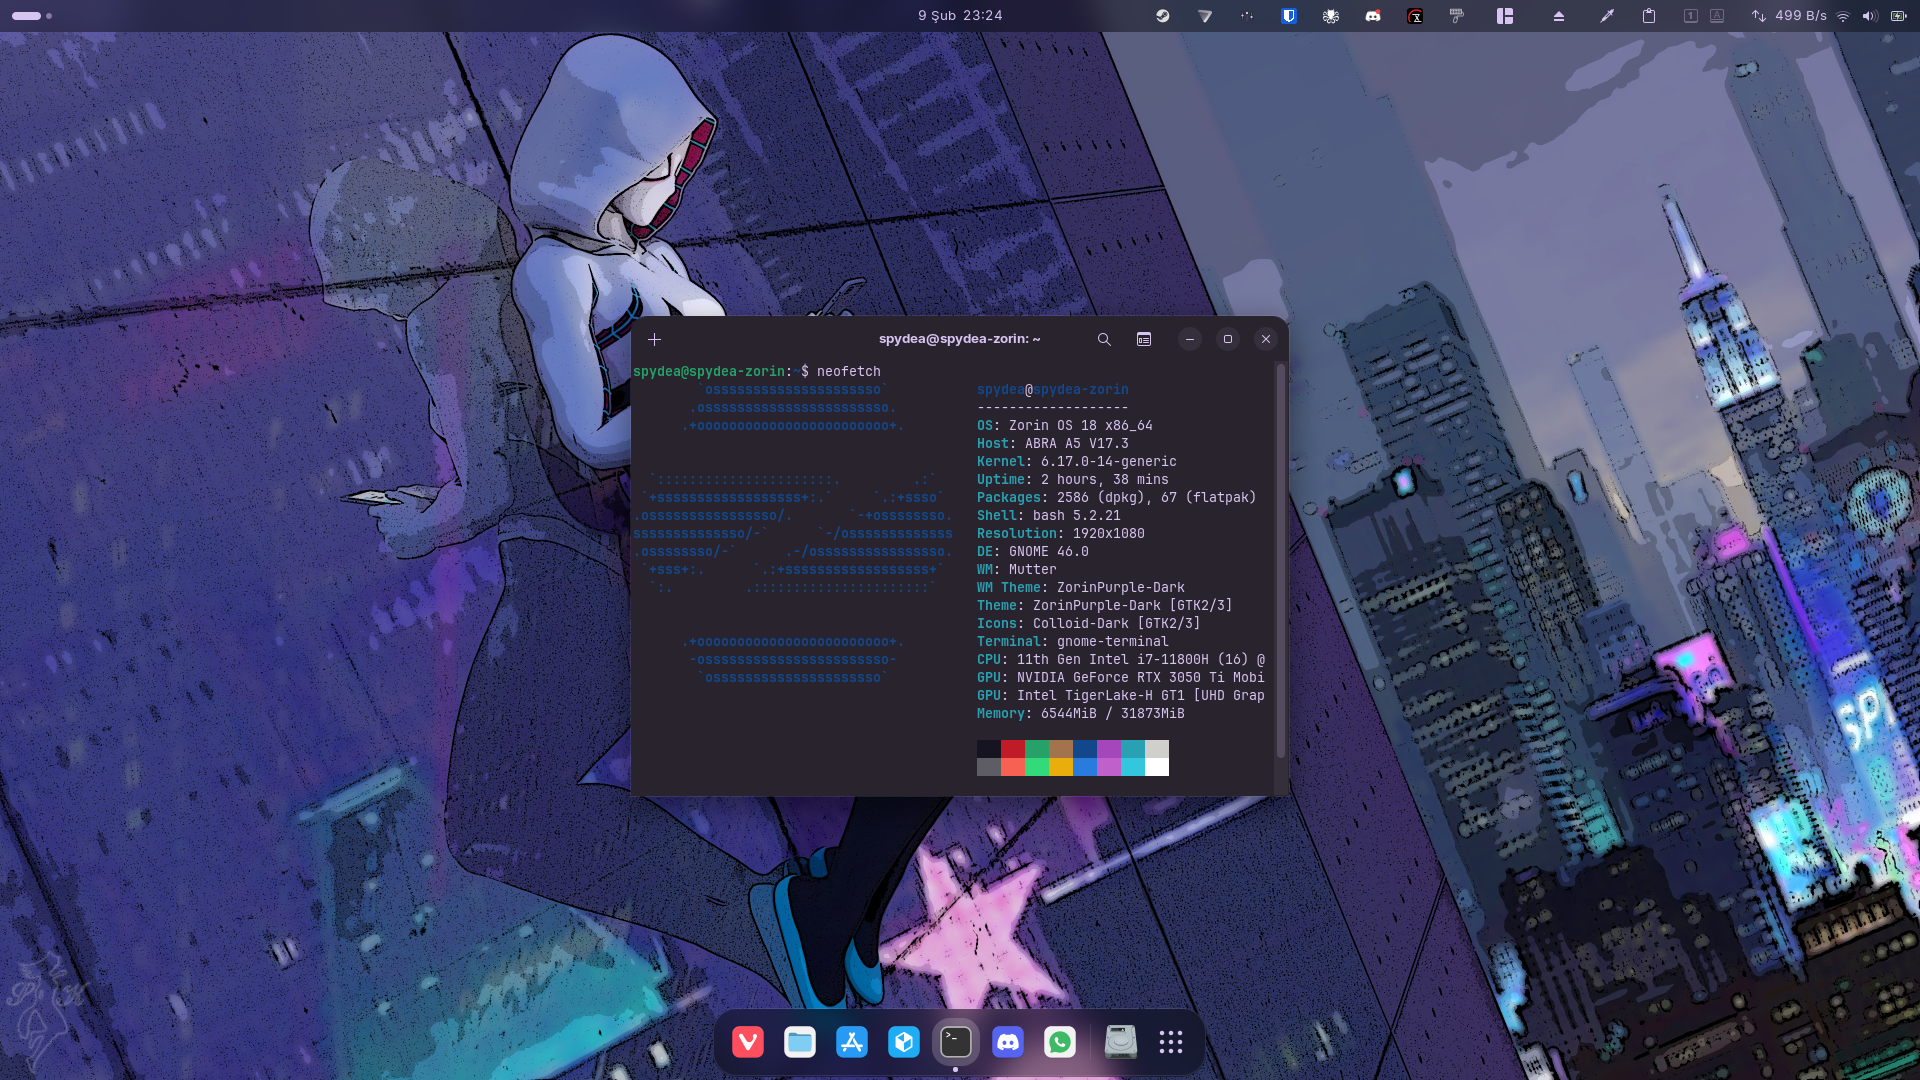1920x1080 pixels.
Task: Open the battery status icon
Action: pos(1898,16)
